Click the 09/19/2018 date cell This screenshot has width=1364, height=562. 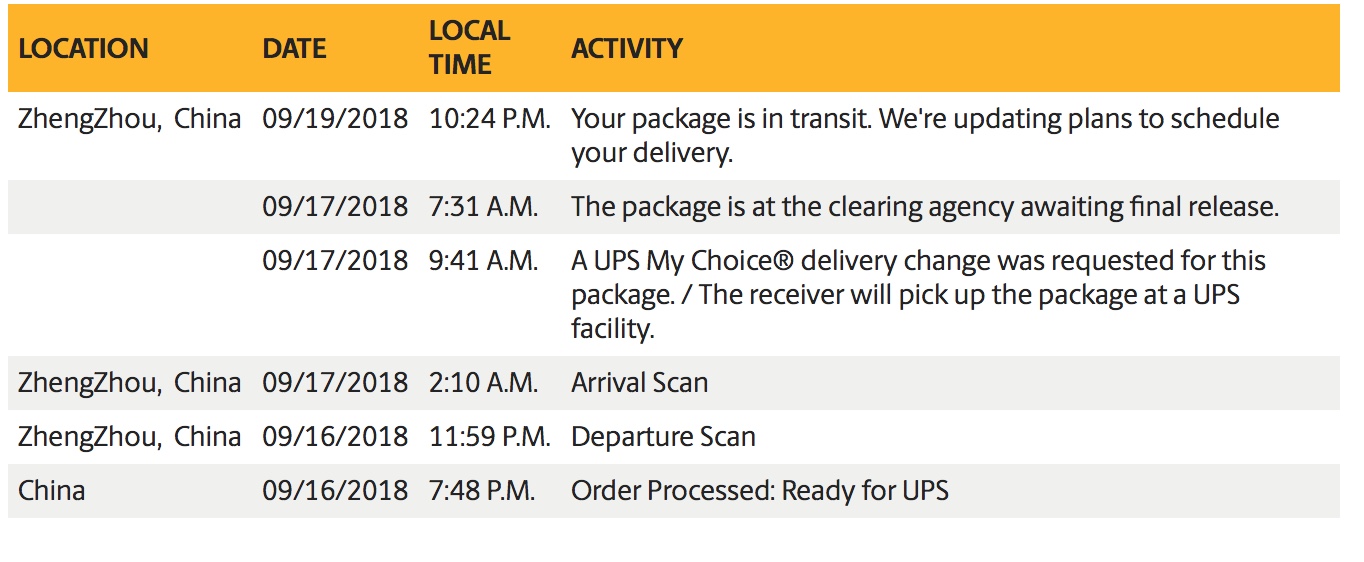coord(335,119)
